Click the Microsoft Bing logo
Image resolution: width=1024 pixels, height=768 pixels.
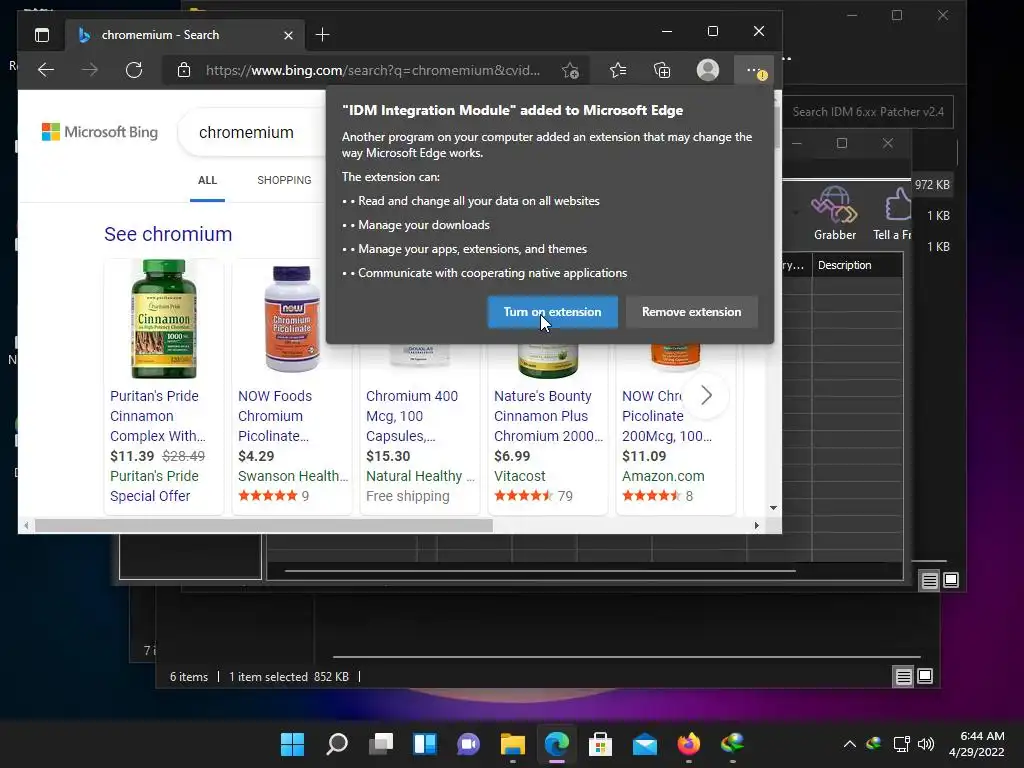point(100,132)
